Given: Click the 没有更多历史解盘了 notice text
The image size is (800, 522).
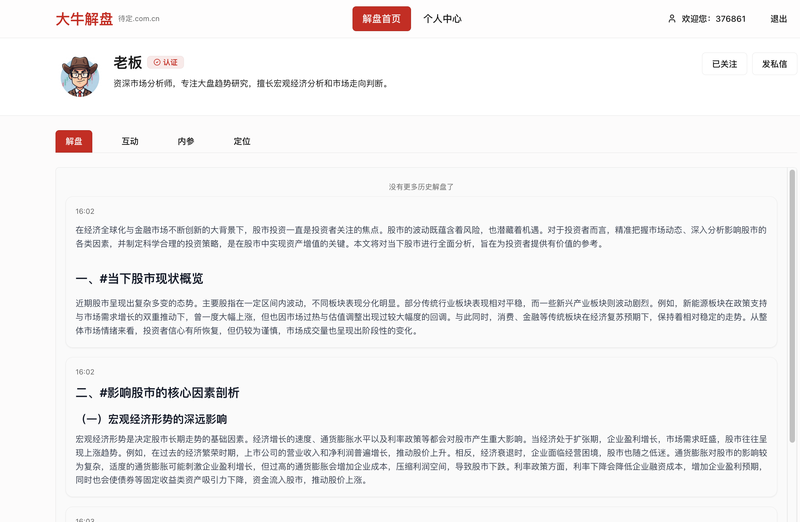Looking at the screenshot, I should point(421,187).
